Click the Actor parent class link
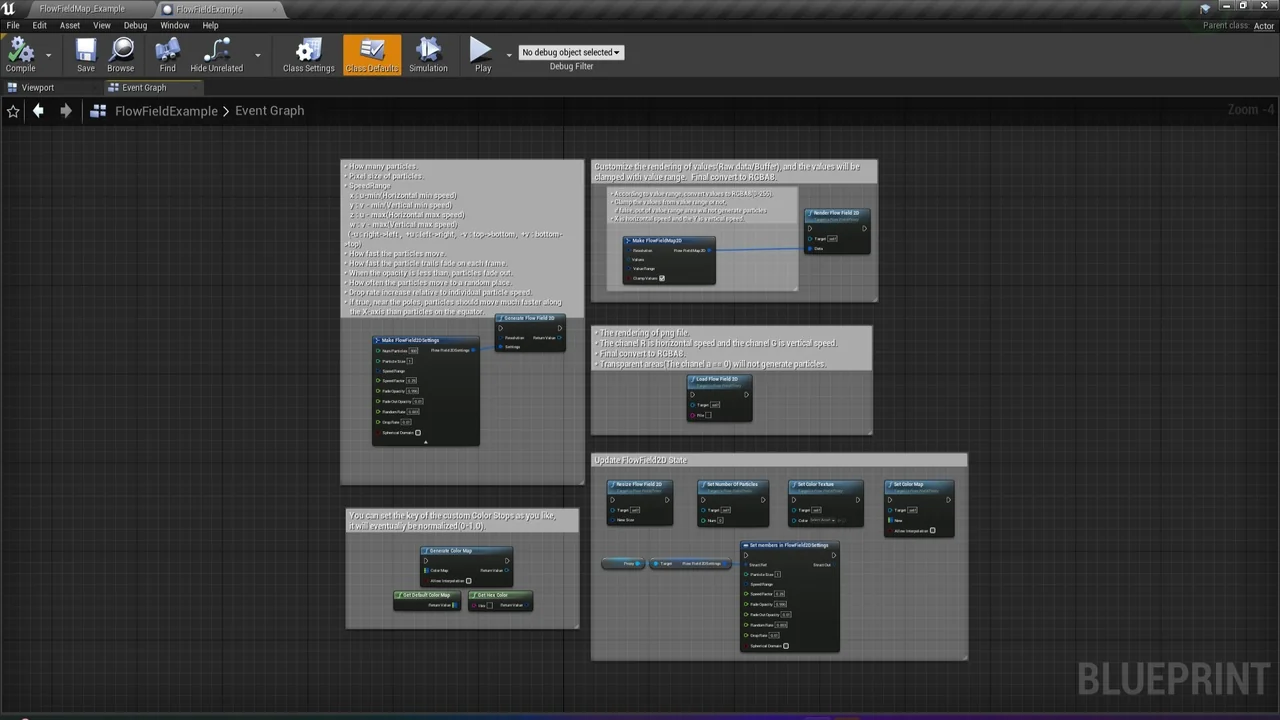 tap(1264, 26)
